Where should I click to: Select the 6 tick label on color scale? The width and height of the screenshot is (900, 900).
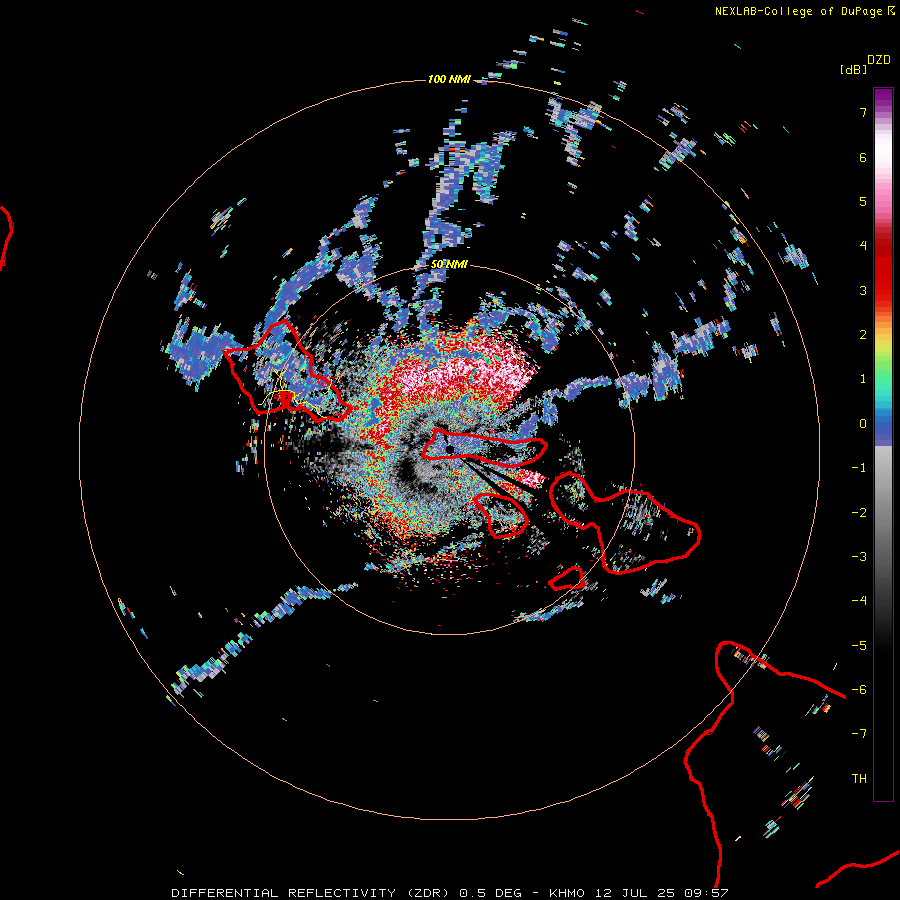coord(862,157)
